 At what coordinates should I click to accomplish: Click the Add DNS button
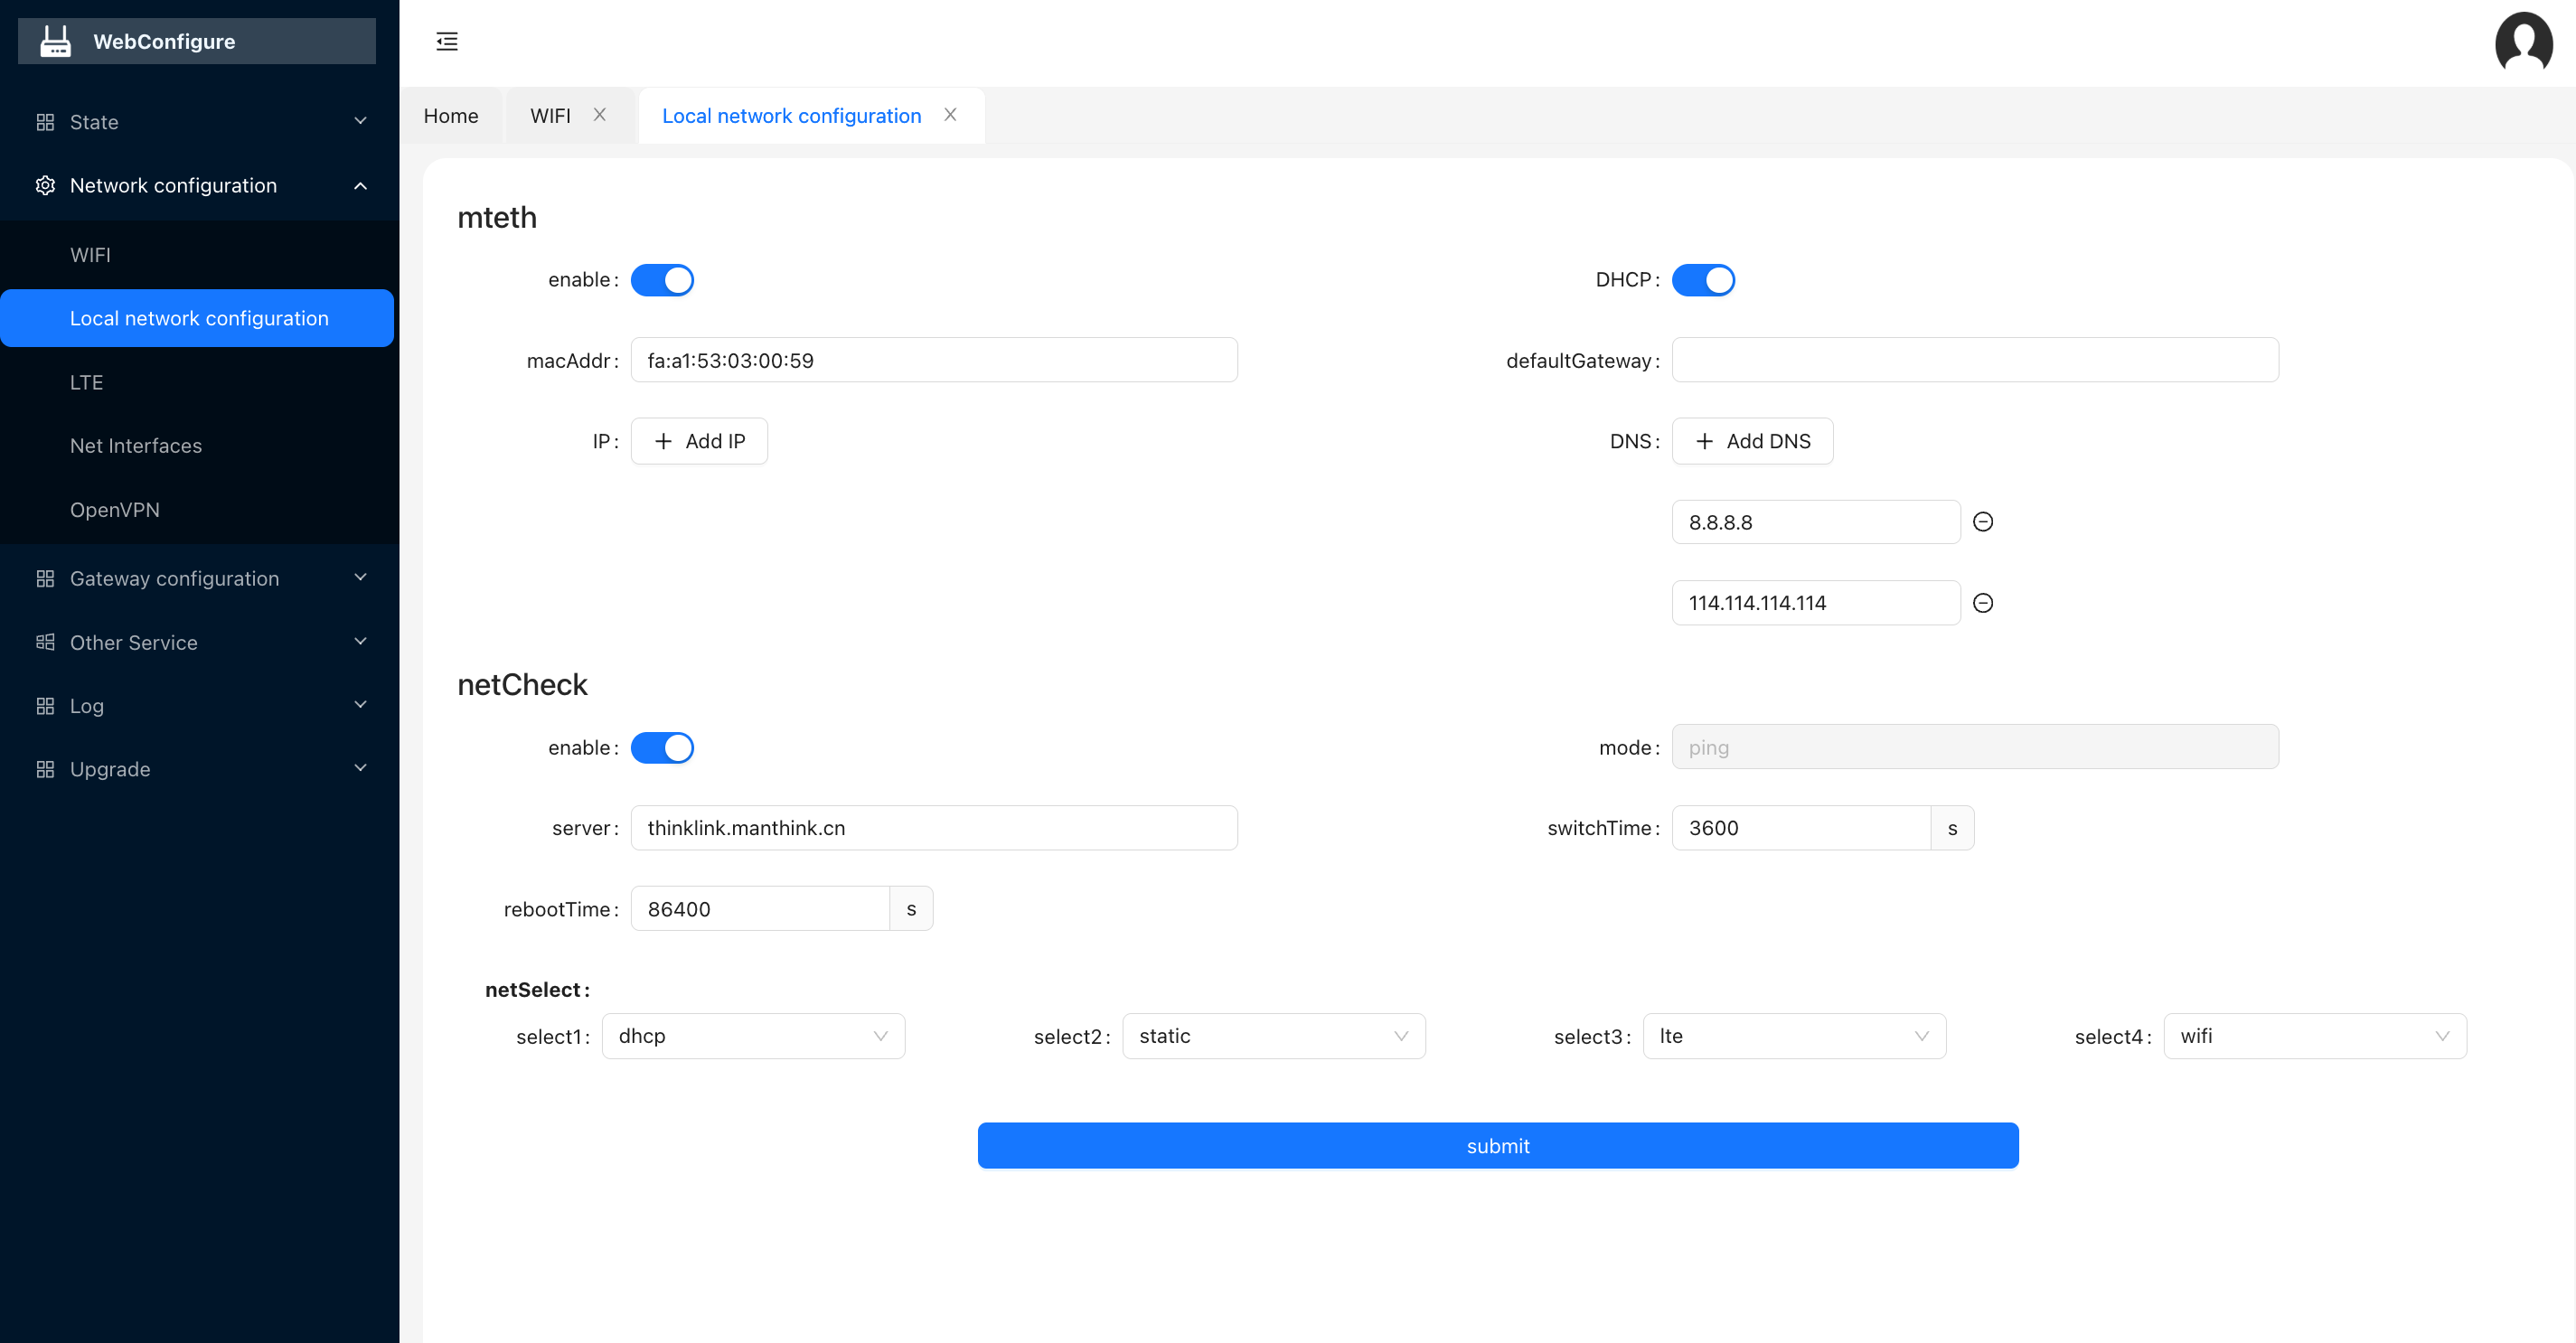(1752, 441)
